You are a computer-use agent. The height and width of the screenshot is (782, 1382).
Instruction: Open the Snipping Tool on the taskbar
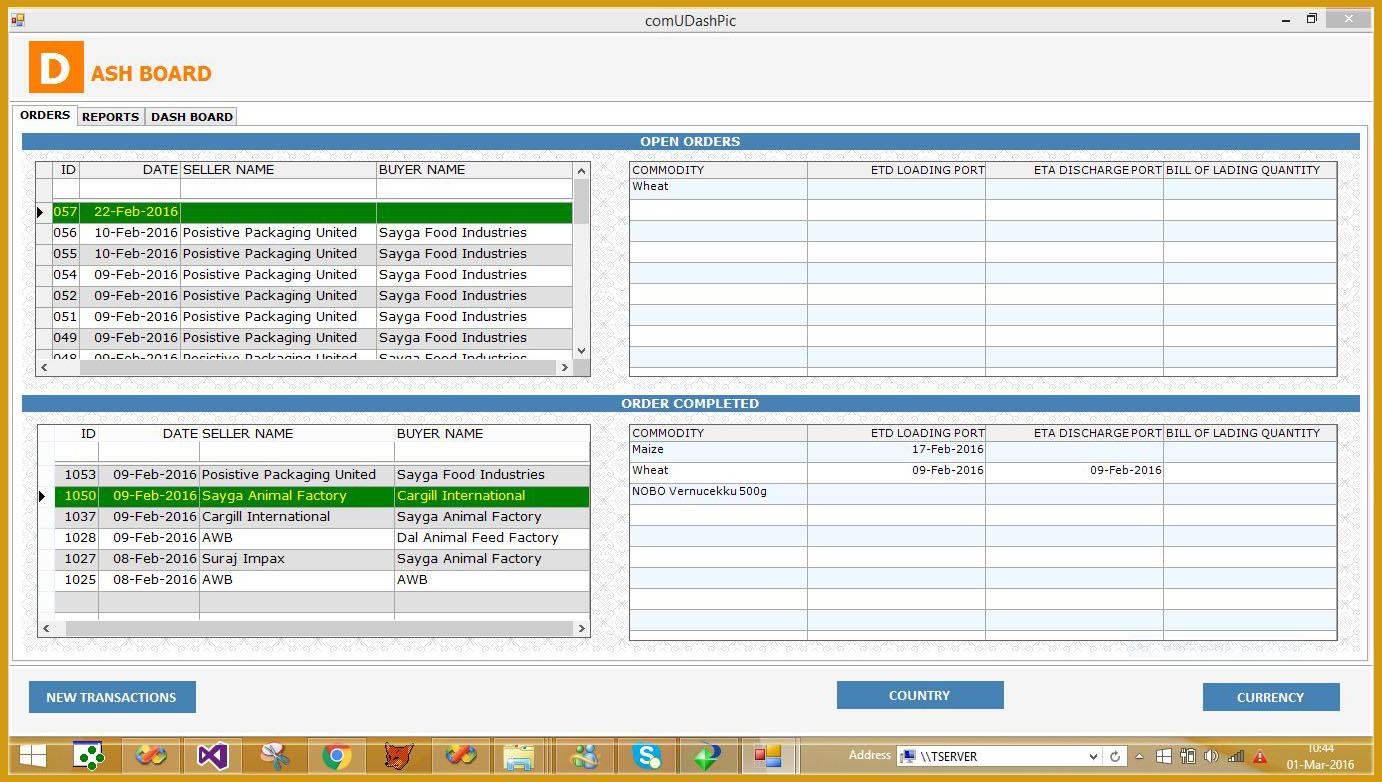[275, 756]
